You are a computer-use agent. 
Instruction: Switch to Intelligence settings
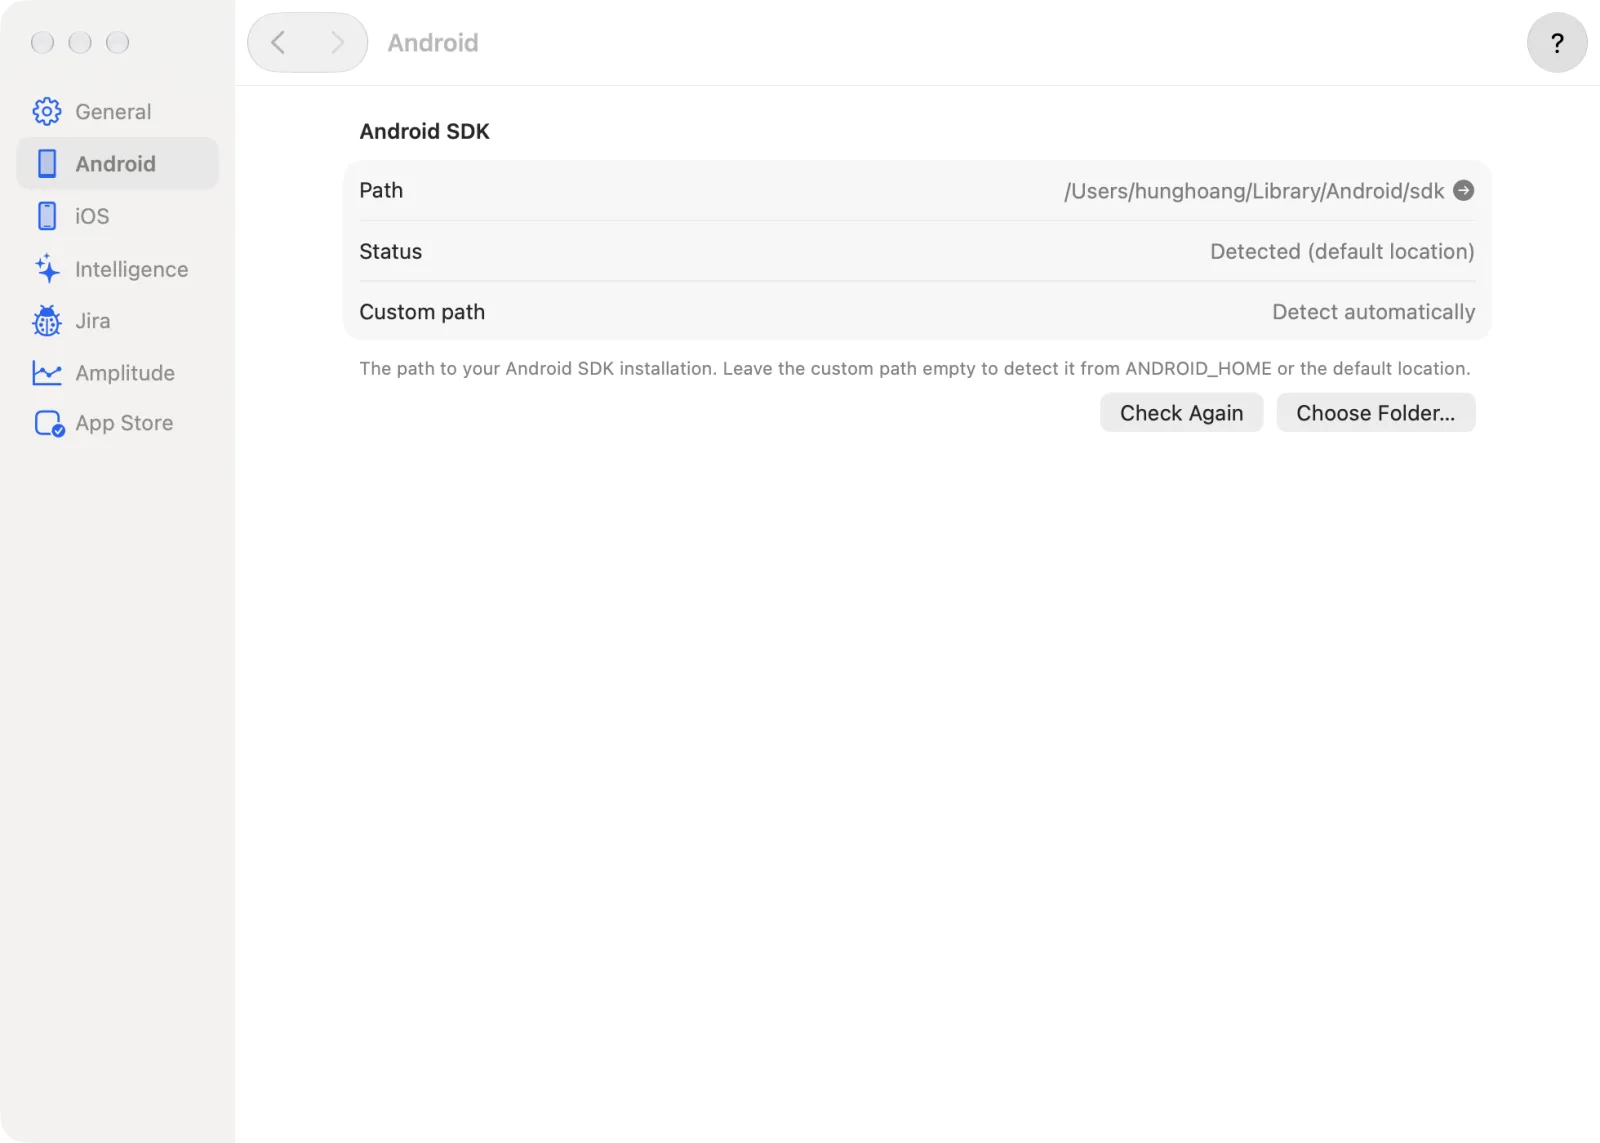pos(117,268)
